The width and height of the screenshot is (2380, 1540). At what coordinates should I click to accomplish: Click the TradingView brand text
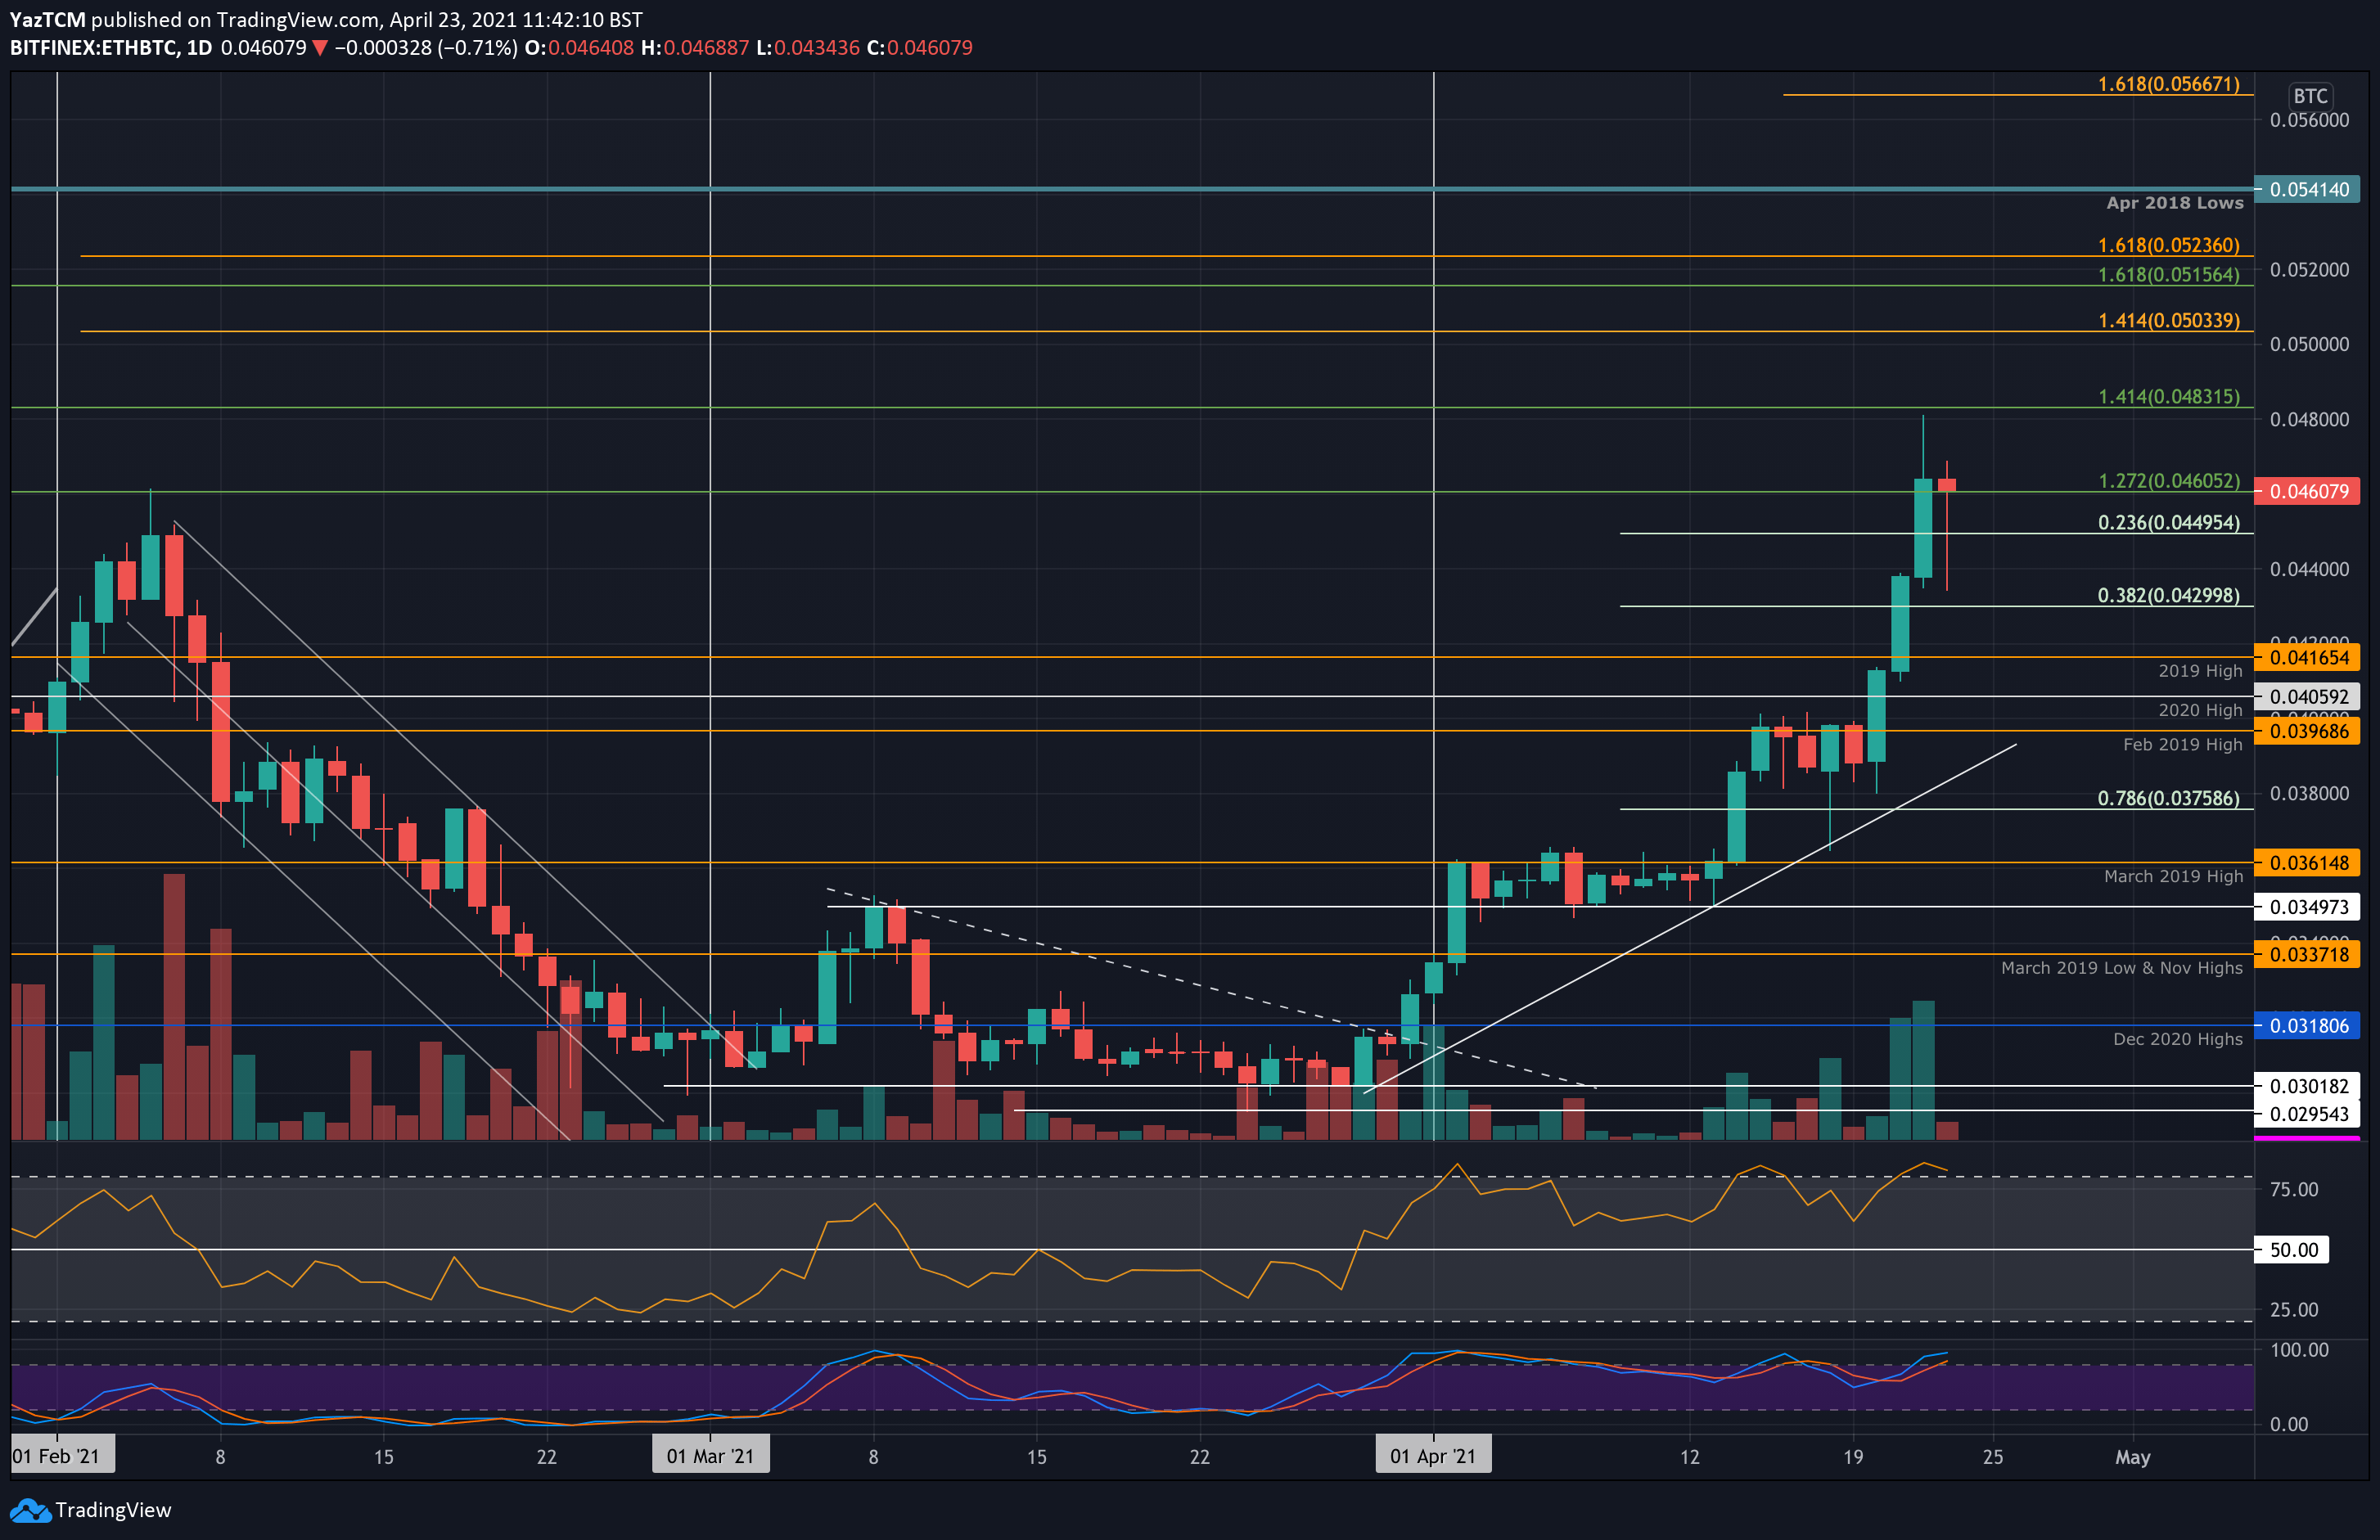click(113, 1510)
